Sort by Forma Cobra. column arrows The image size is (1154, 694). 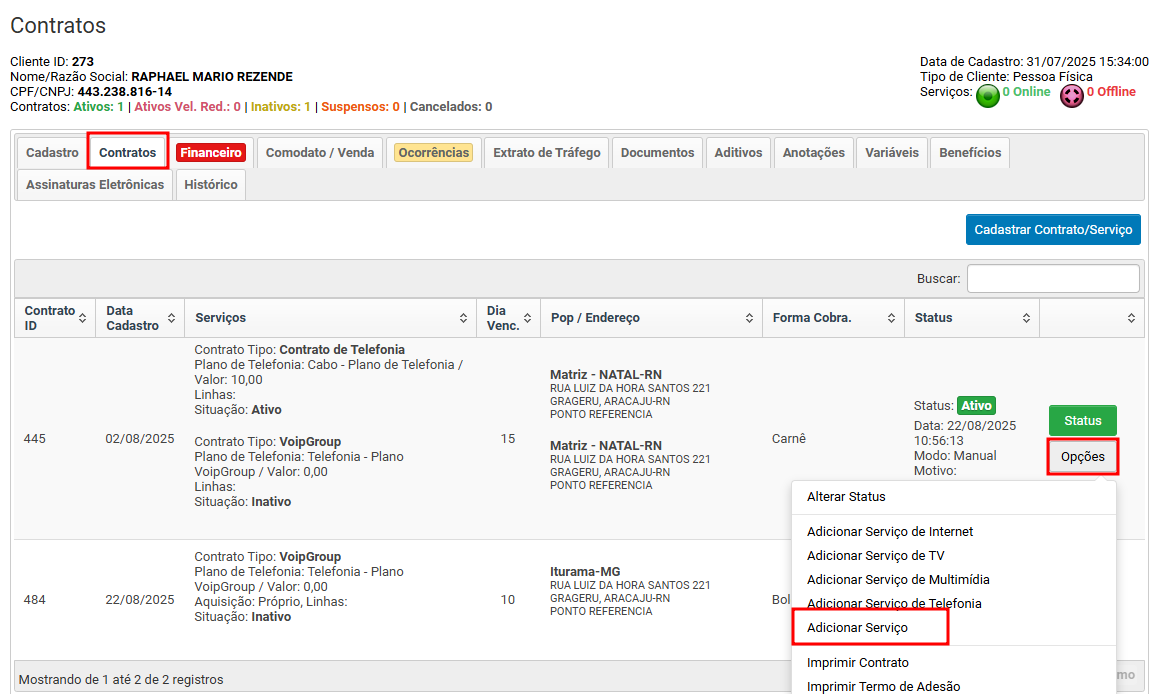[x=891, y=318]
